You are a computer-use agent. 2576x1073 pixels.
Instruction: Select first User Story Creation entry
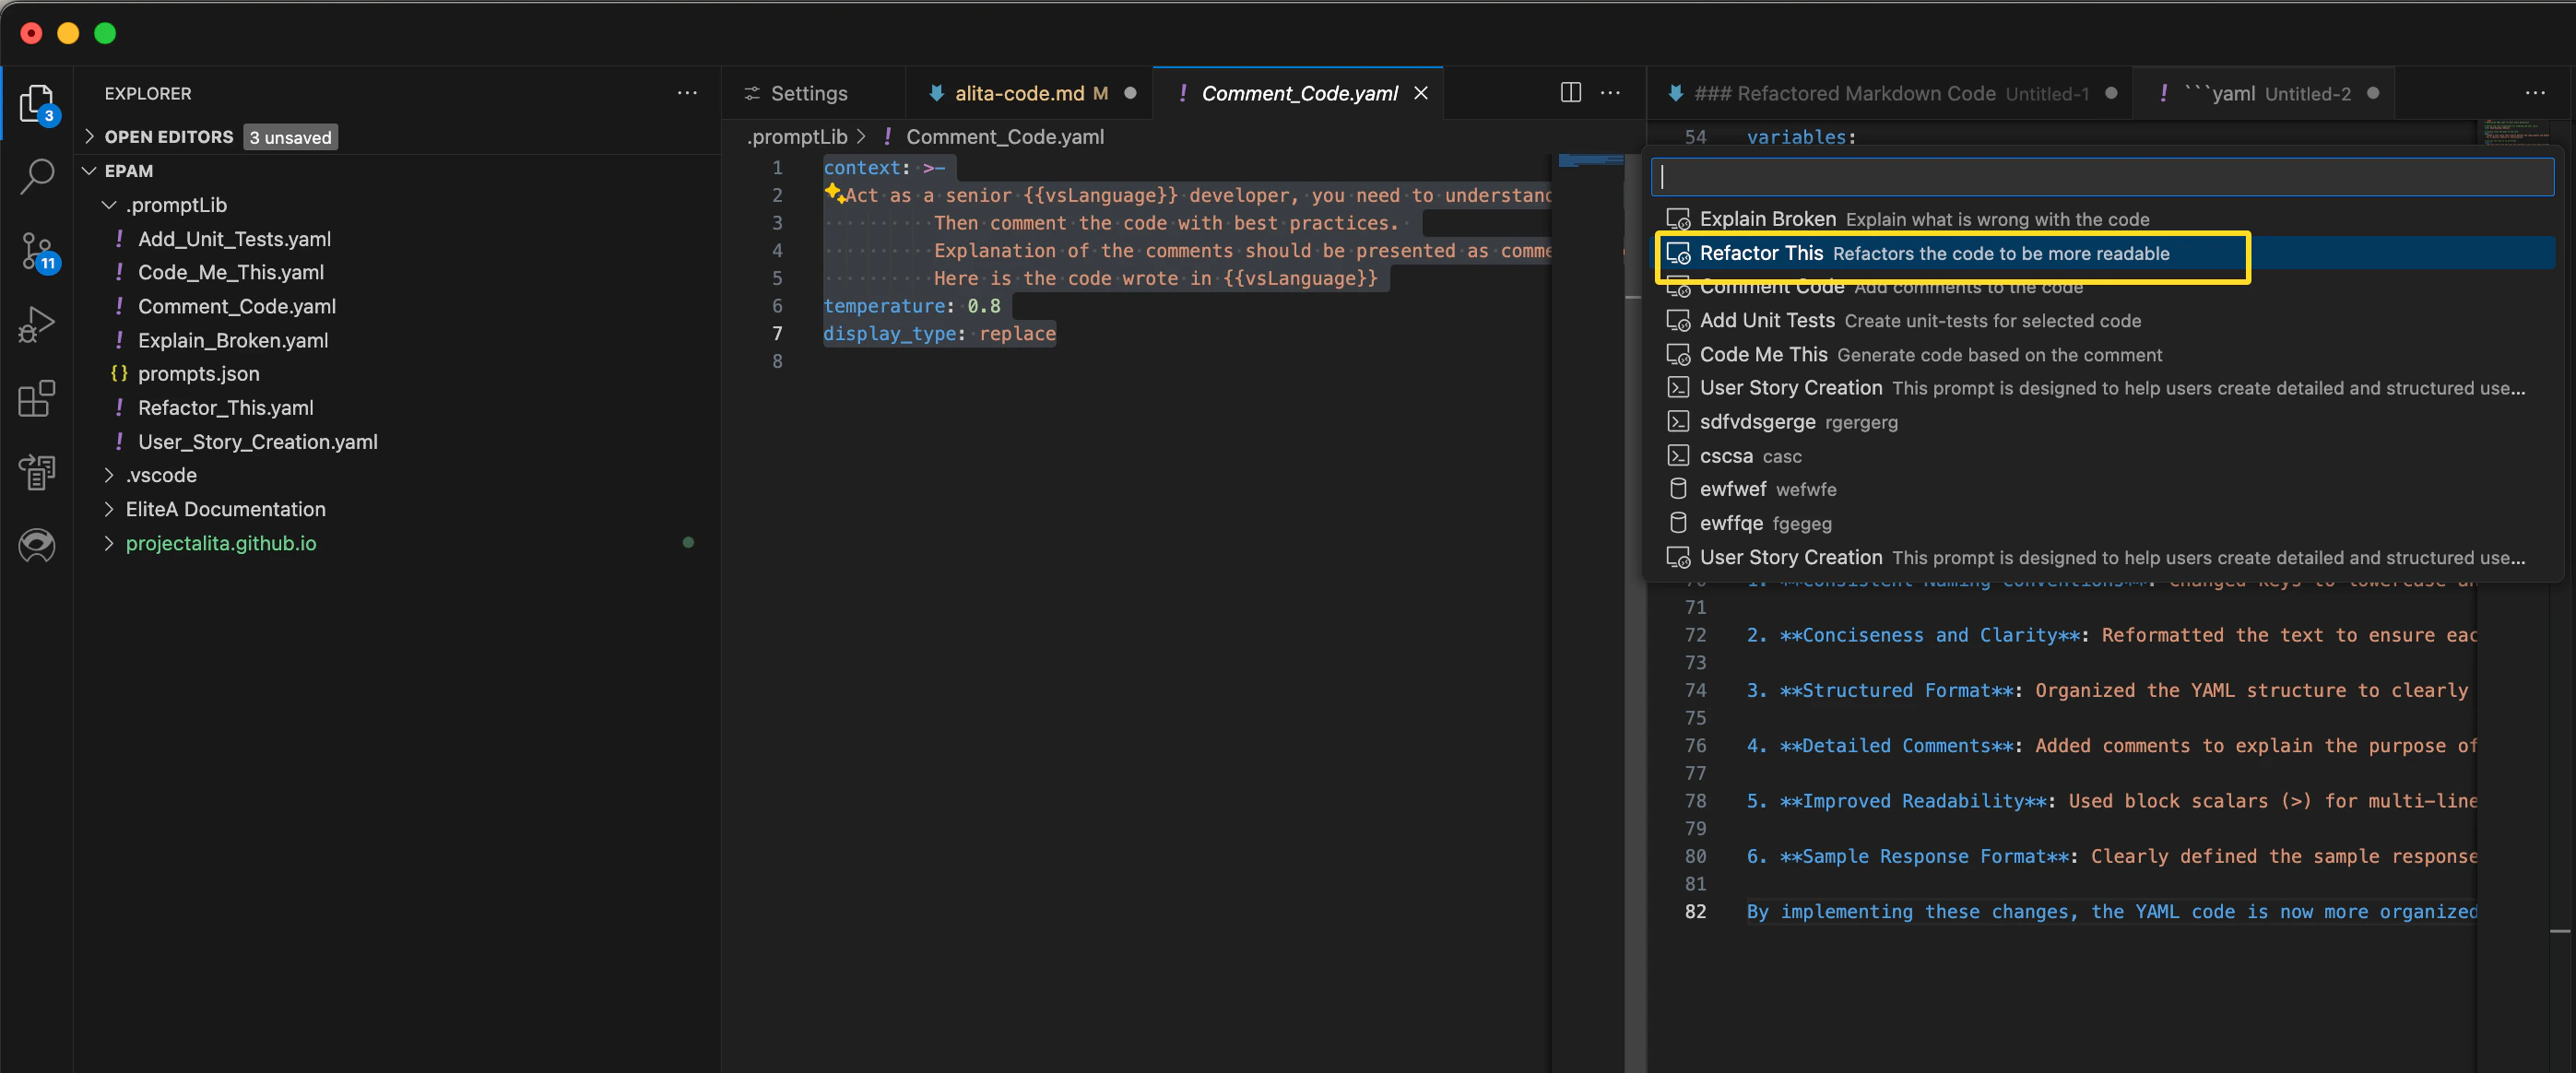2102,388
